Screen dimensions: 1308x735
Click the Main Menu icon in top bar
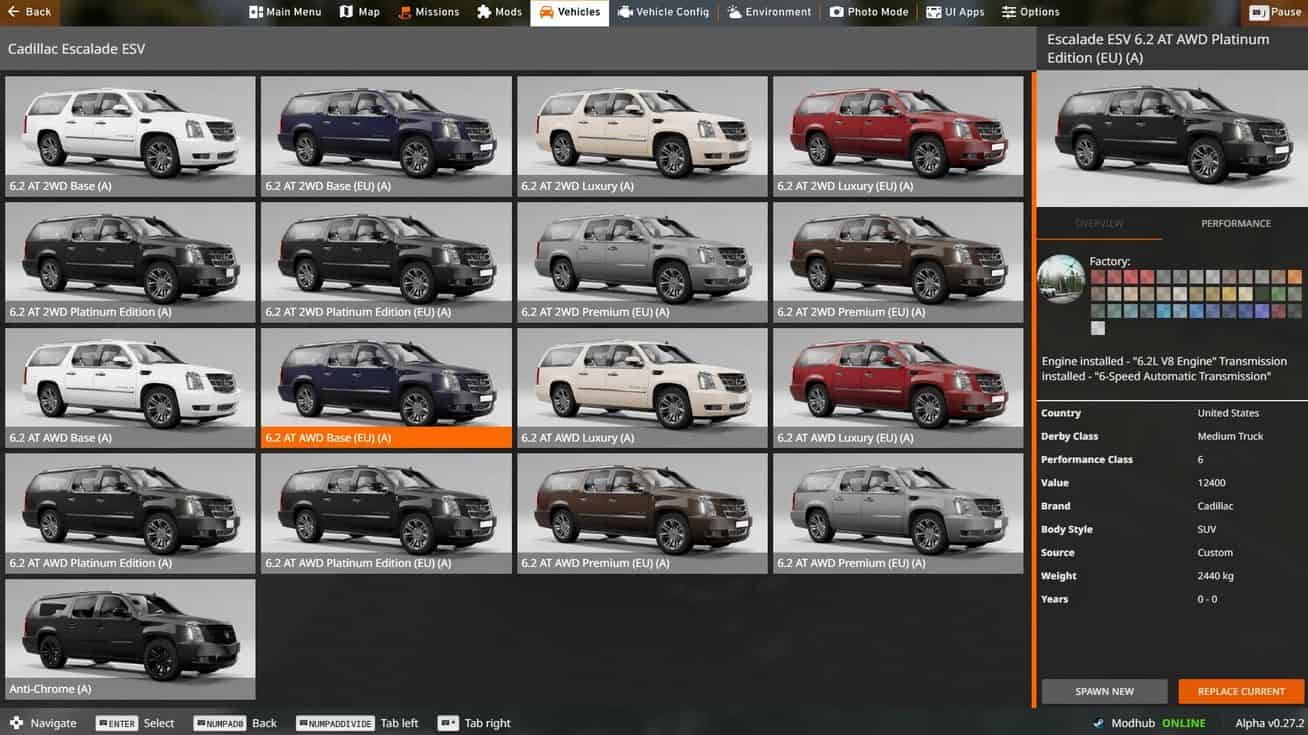tap(256, 12)
